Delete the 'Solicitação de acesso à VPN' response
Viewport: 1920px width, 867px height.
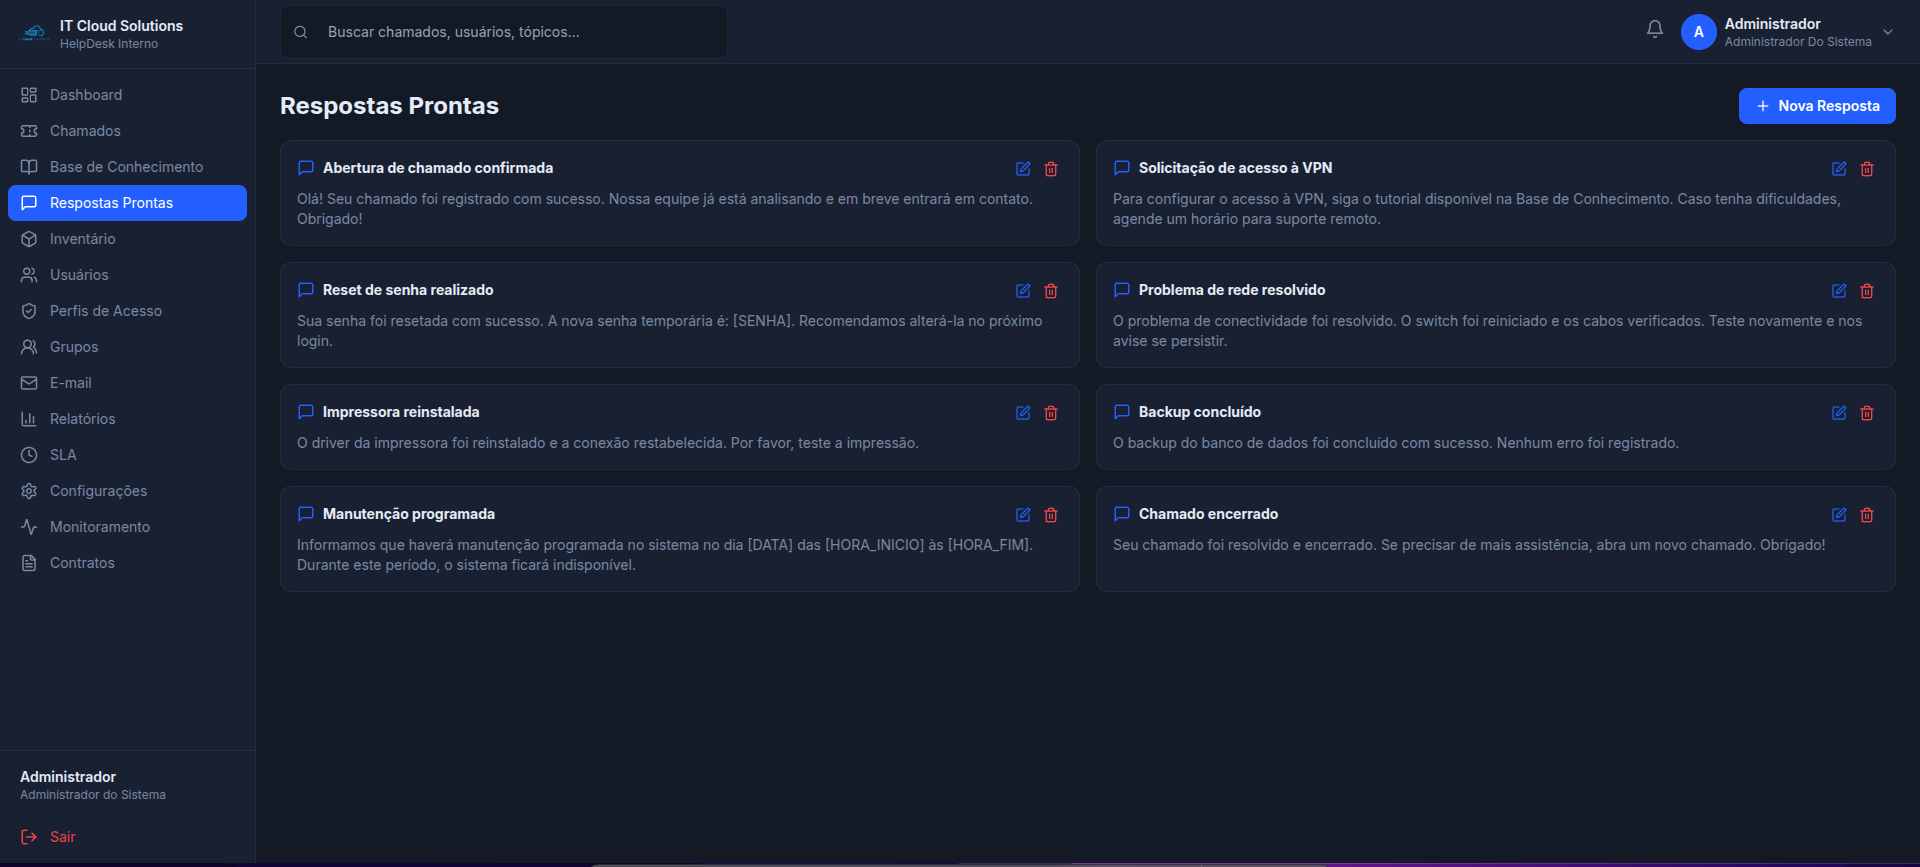[x=1867, y=169]
